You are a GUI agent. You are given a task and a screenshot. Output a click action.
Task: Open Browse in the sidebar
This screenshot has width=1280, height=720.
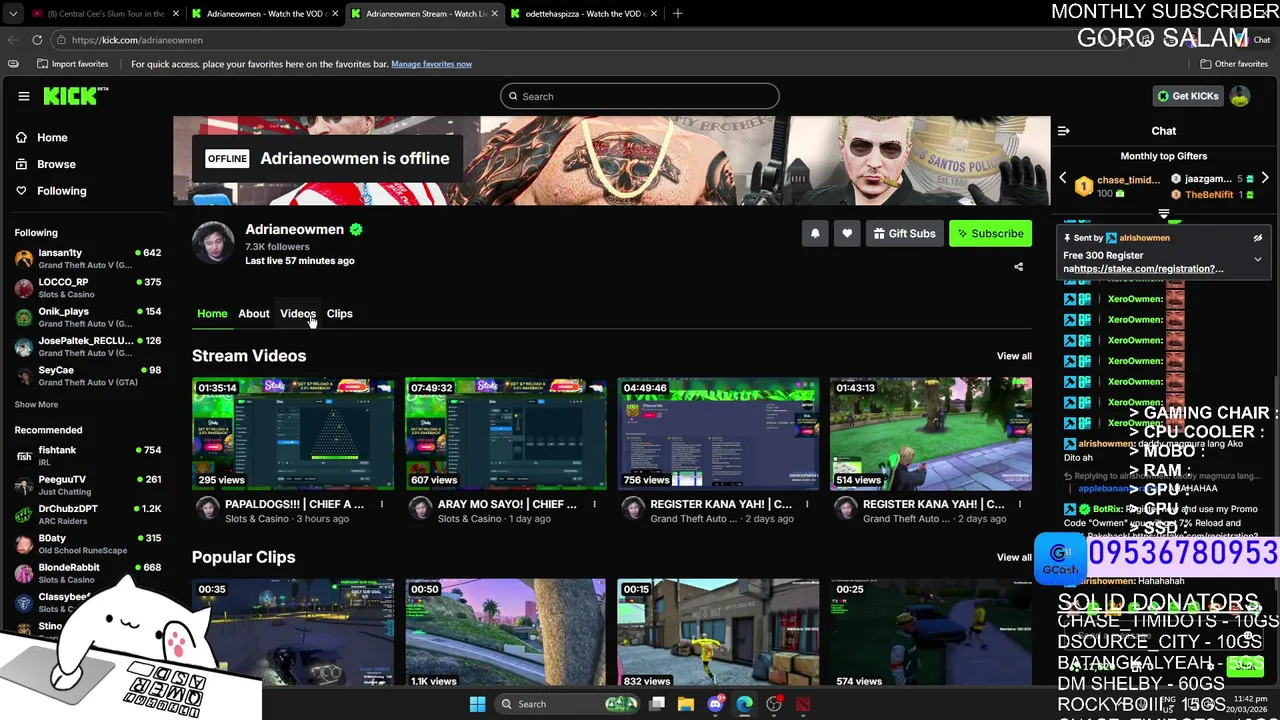56,164
